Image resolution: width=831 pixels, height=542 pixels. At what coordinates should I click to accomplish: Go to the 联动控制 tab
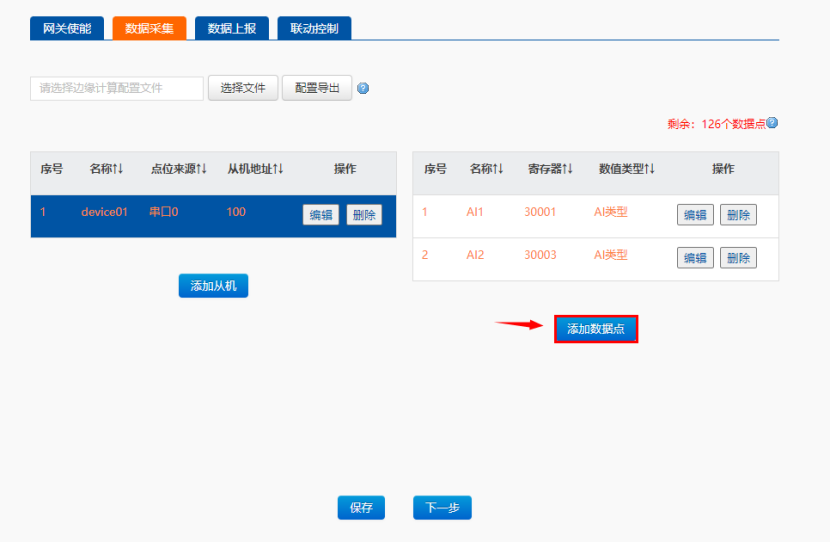[314, 29]
